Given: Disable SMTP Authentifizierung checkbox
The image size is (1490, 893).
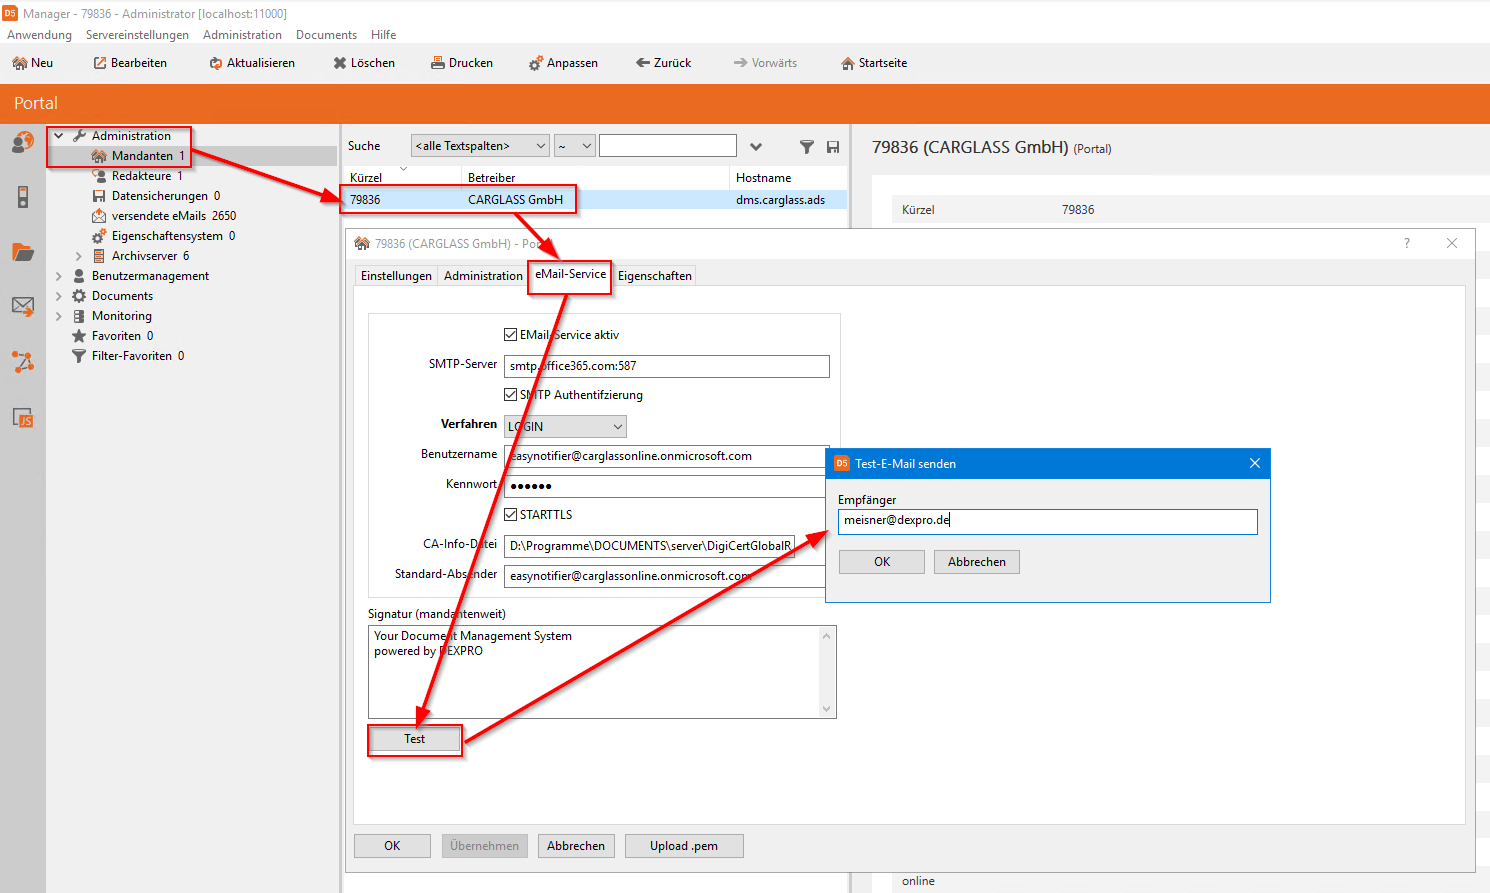Looking at the screenshot, I should [x=511, y=395].
